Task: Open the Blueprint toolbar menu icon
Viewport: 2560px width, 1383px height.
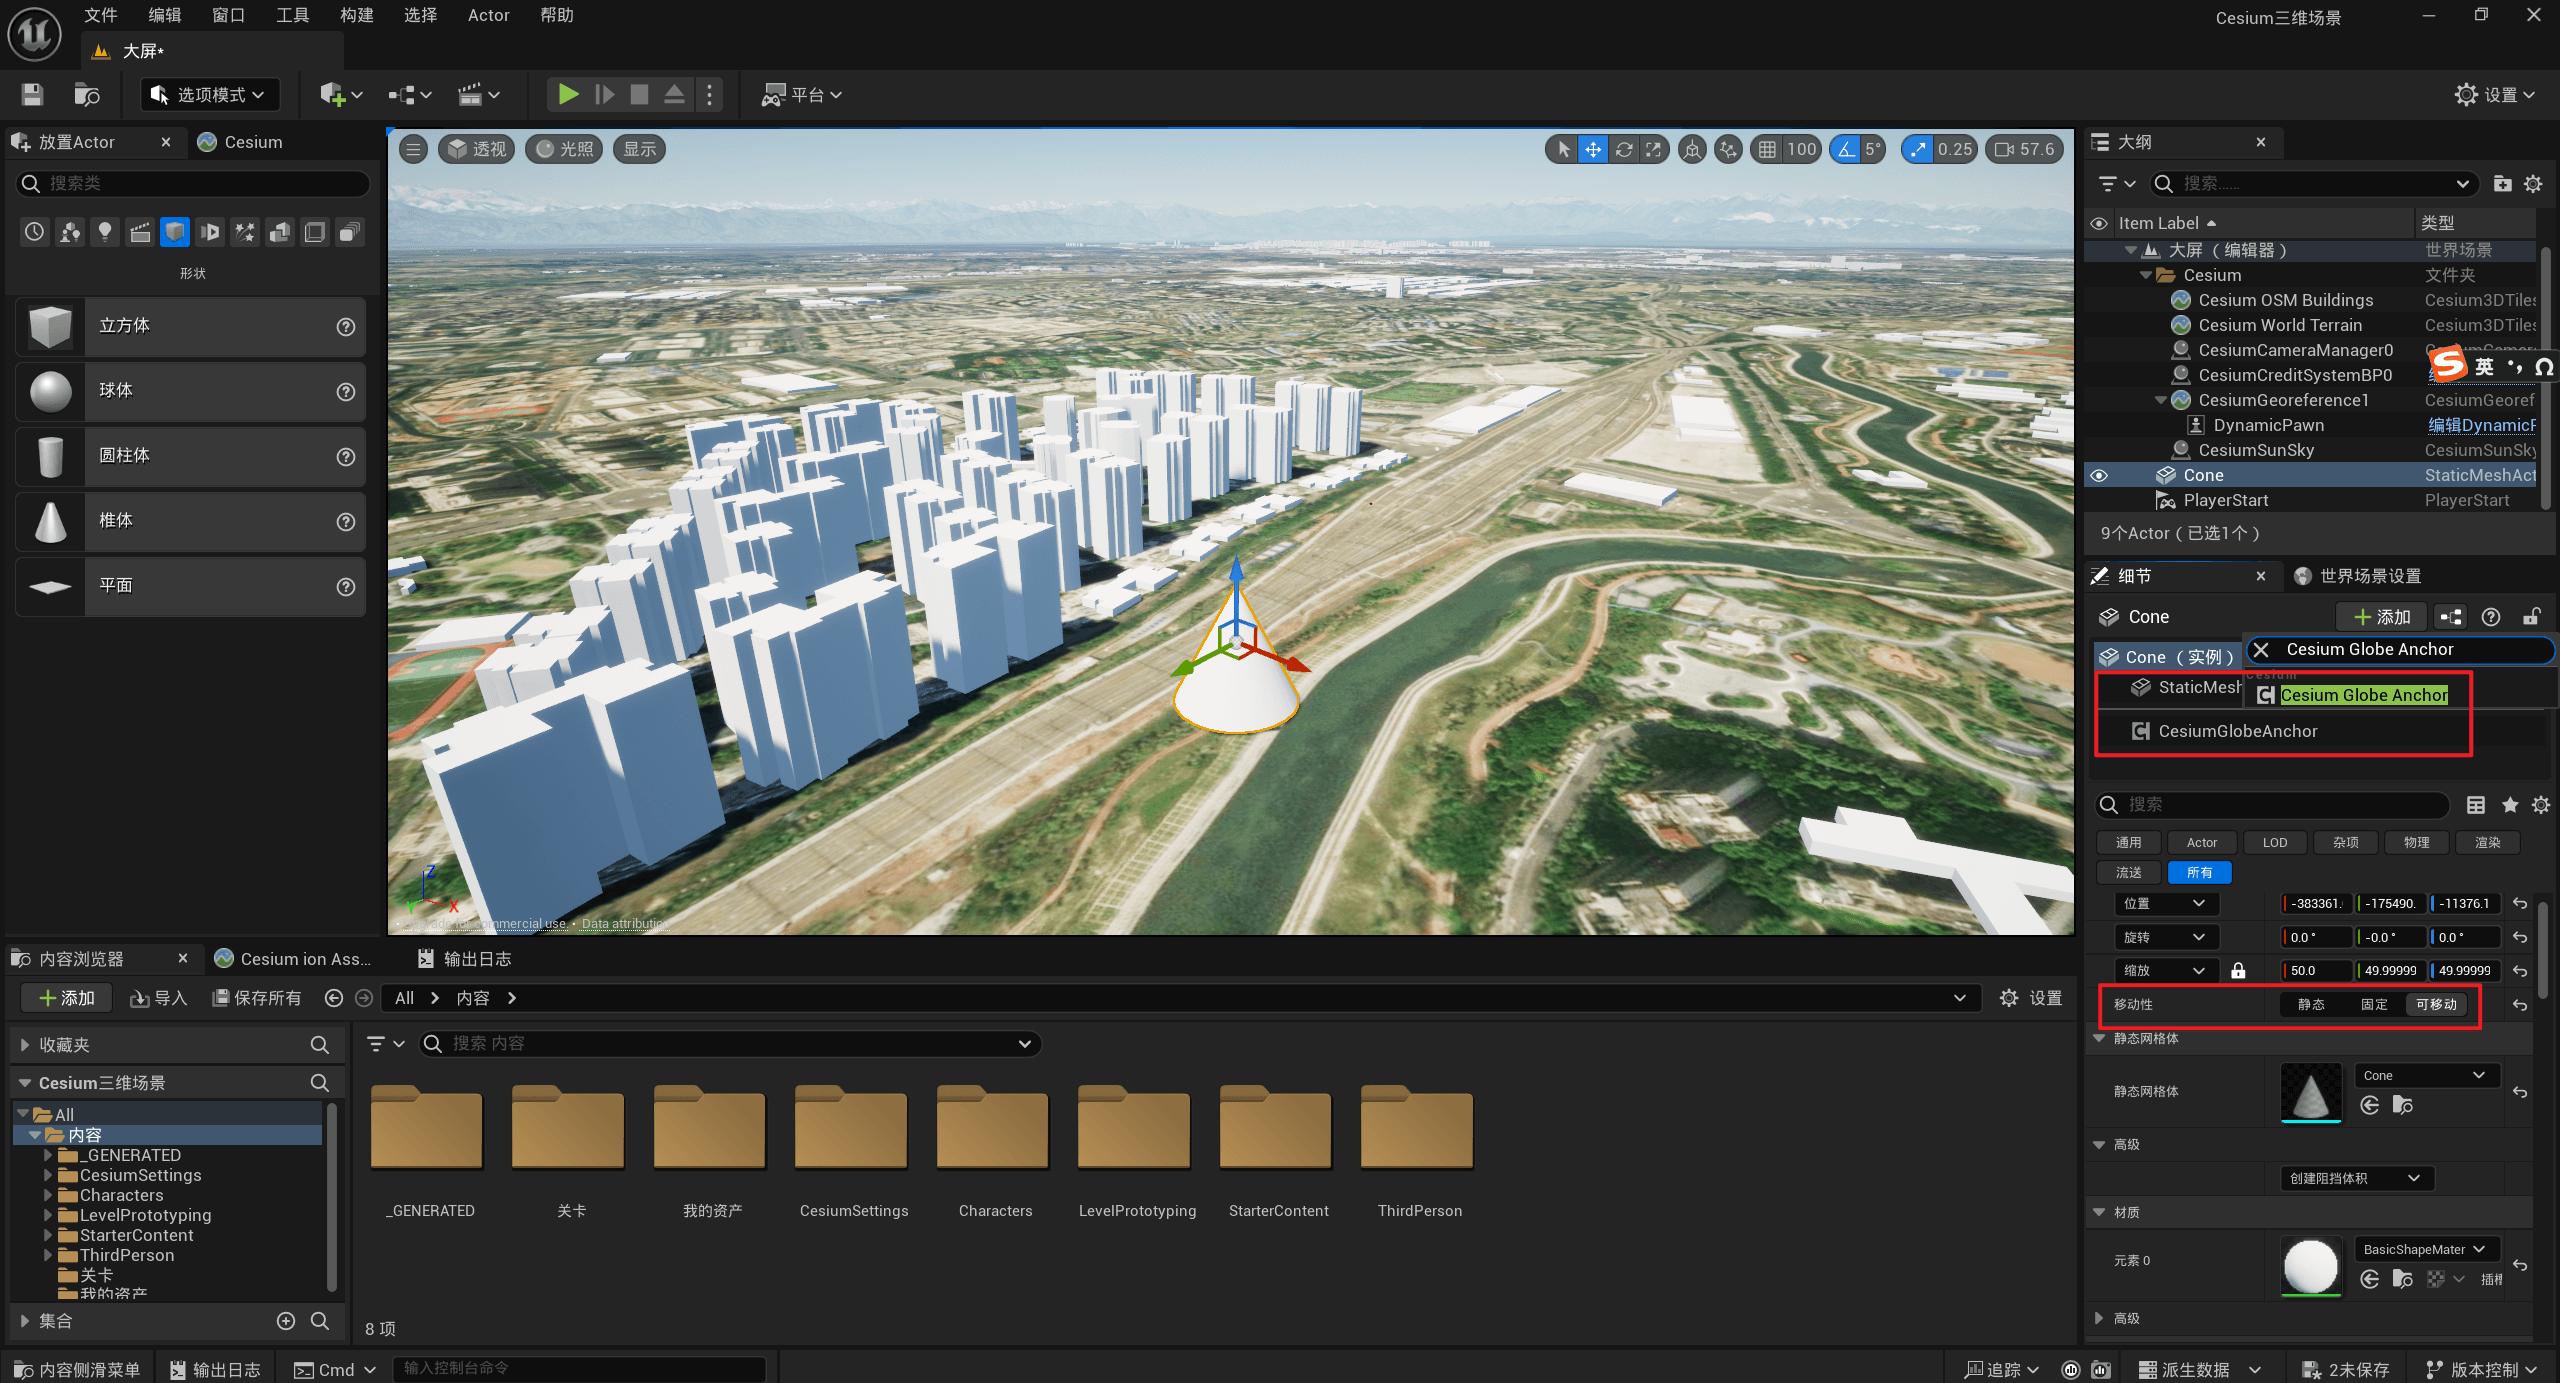Action: [x=410, y=94]
